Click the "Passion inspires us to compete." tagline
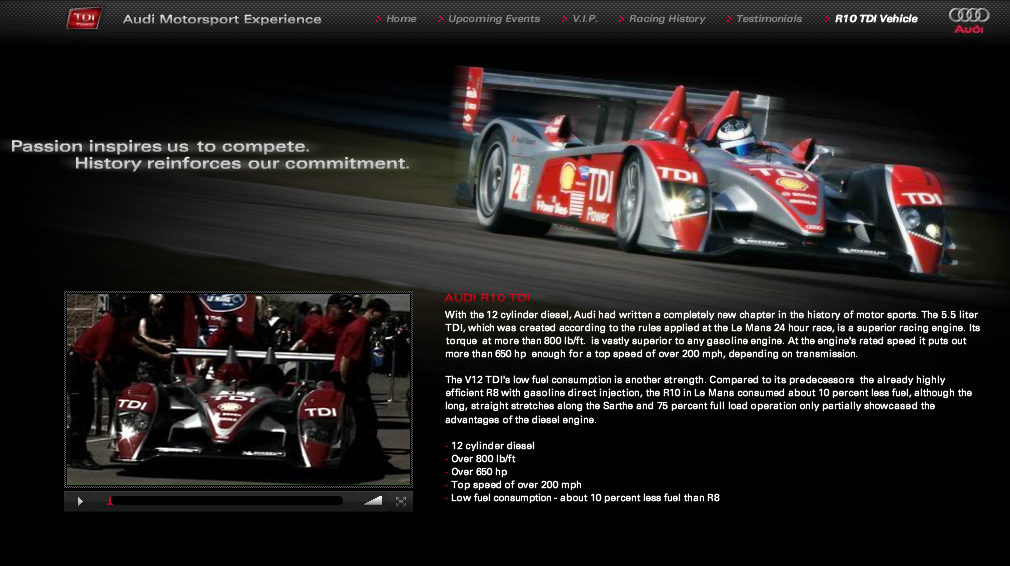 160,146
